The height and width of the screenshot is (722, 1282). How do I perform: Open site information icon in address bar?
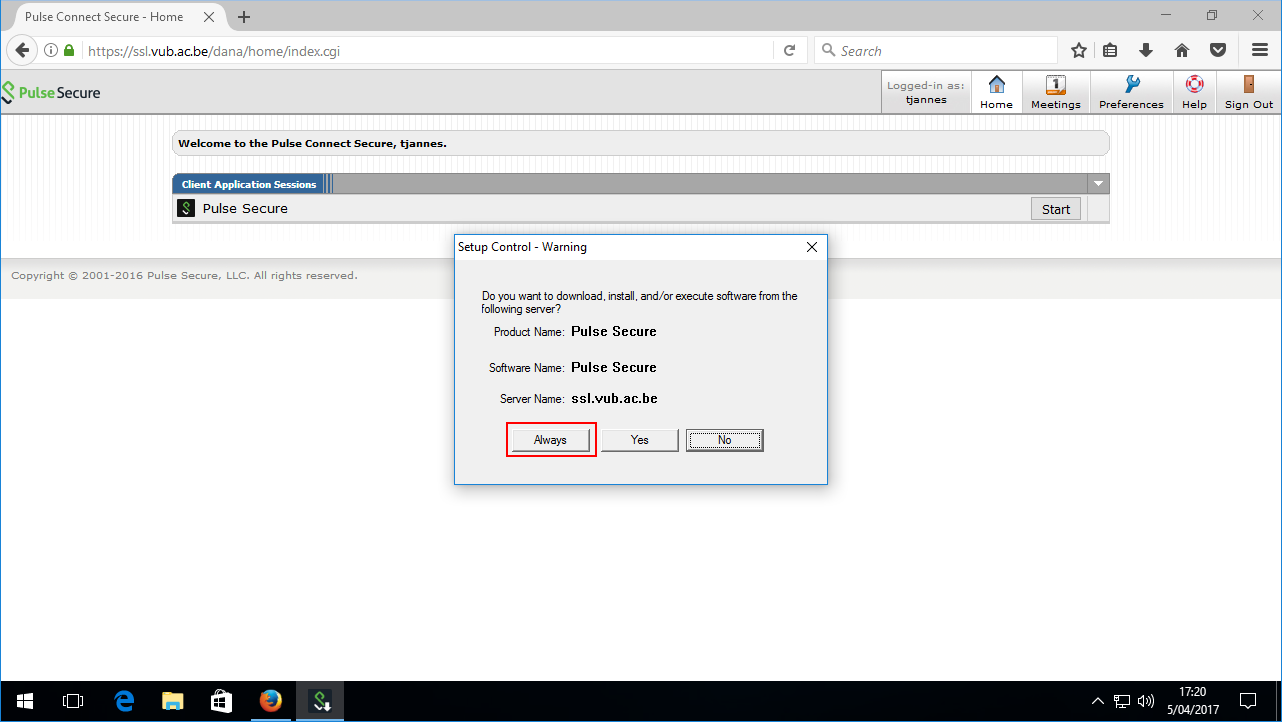50,50
